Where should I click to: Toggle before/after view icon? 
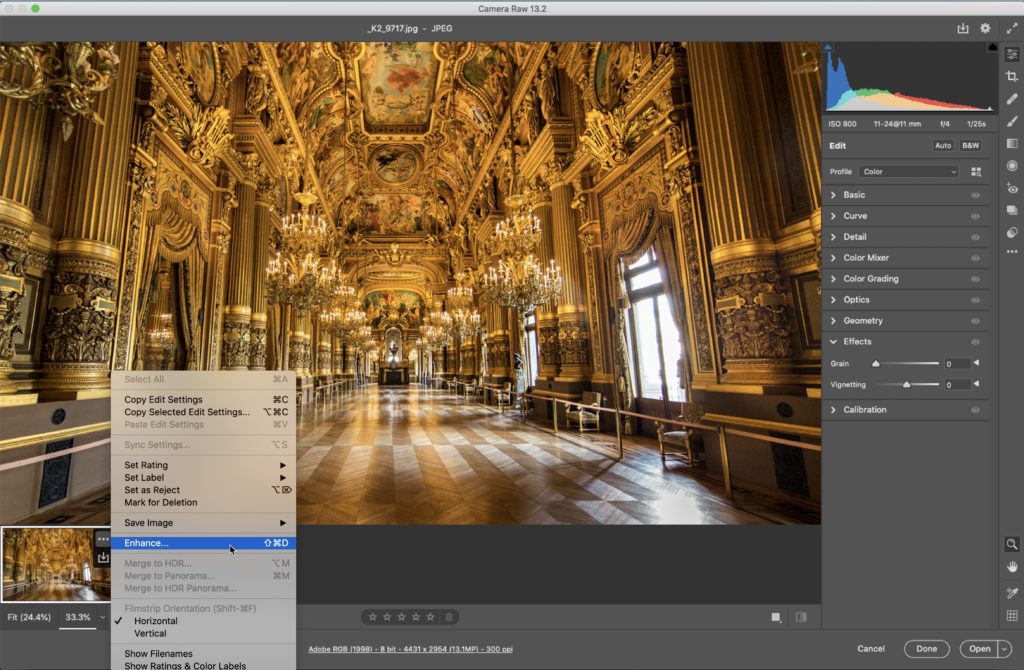(801, 617)
